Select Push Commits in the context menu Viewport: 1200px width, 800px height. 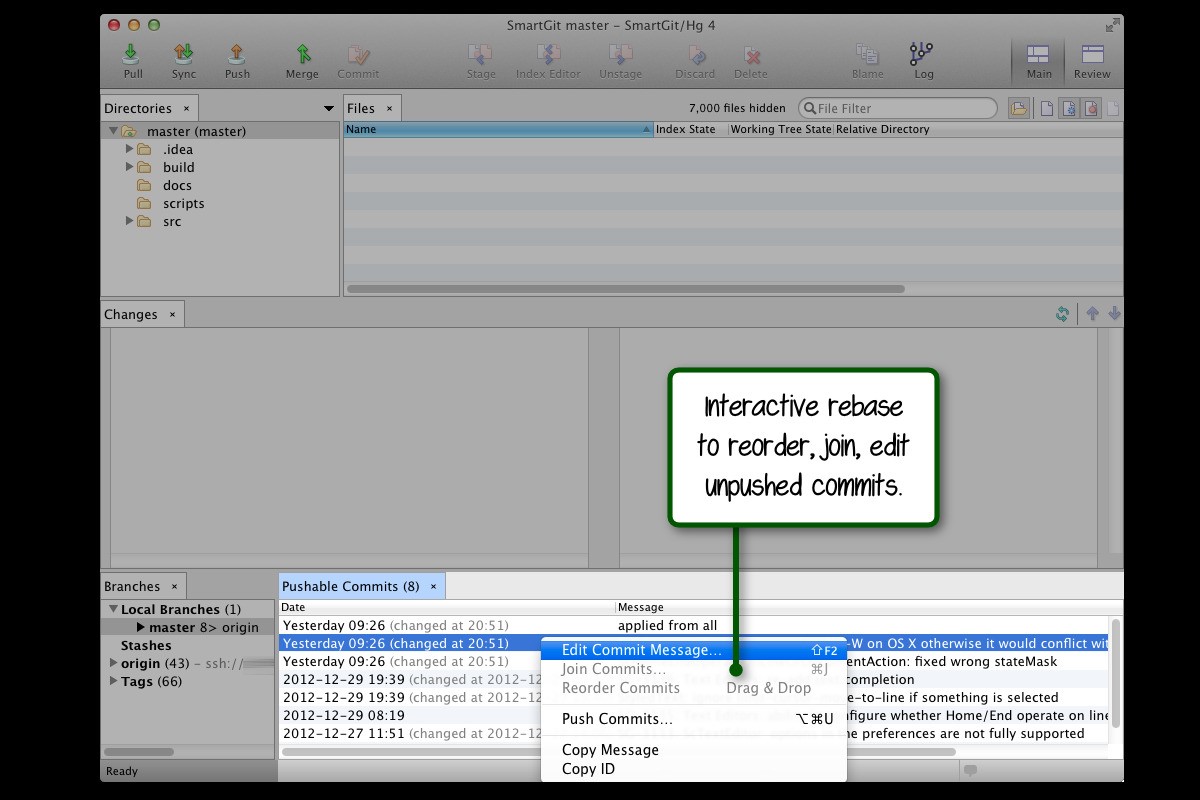(x=617, y=719)
